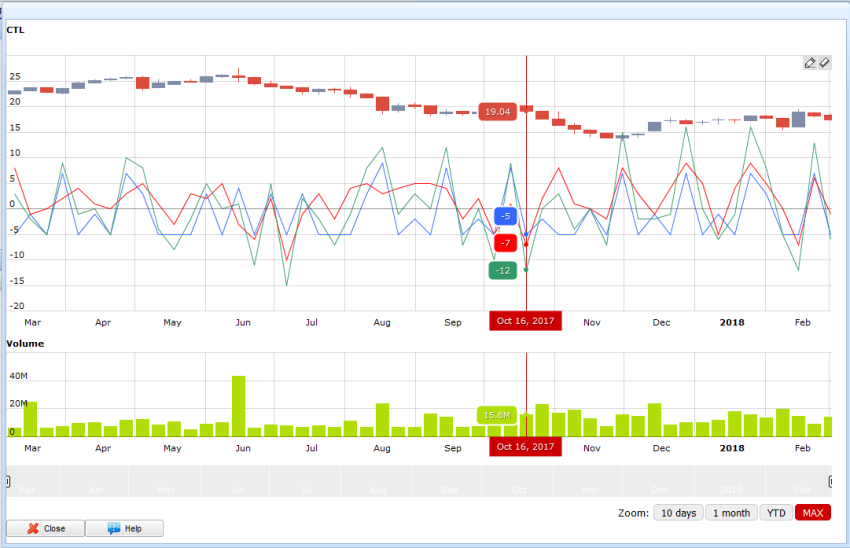Click the chart scrollbar selection area

[420, 481]
